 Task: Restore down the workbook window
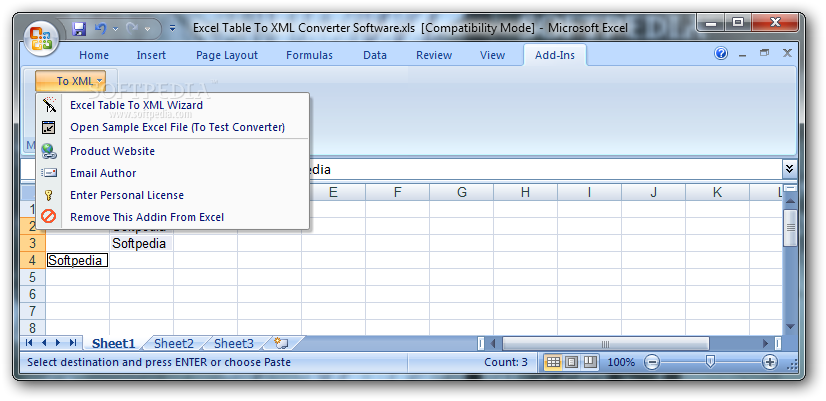(x=764, y=53)
